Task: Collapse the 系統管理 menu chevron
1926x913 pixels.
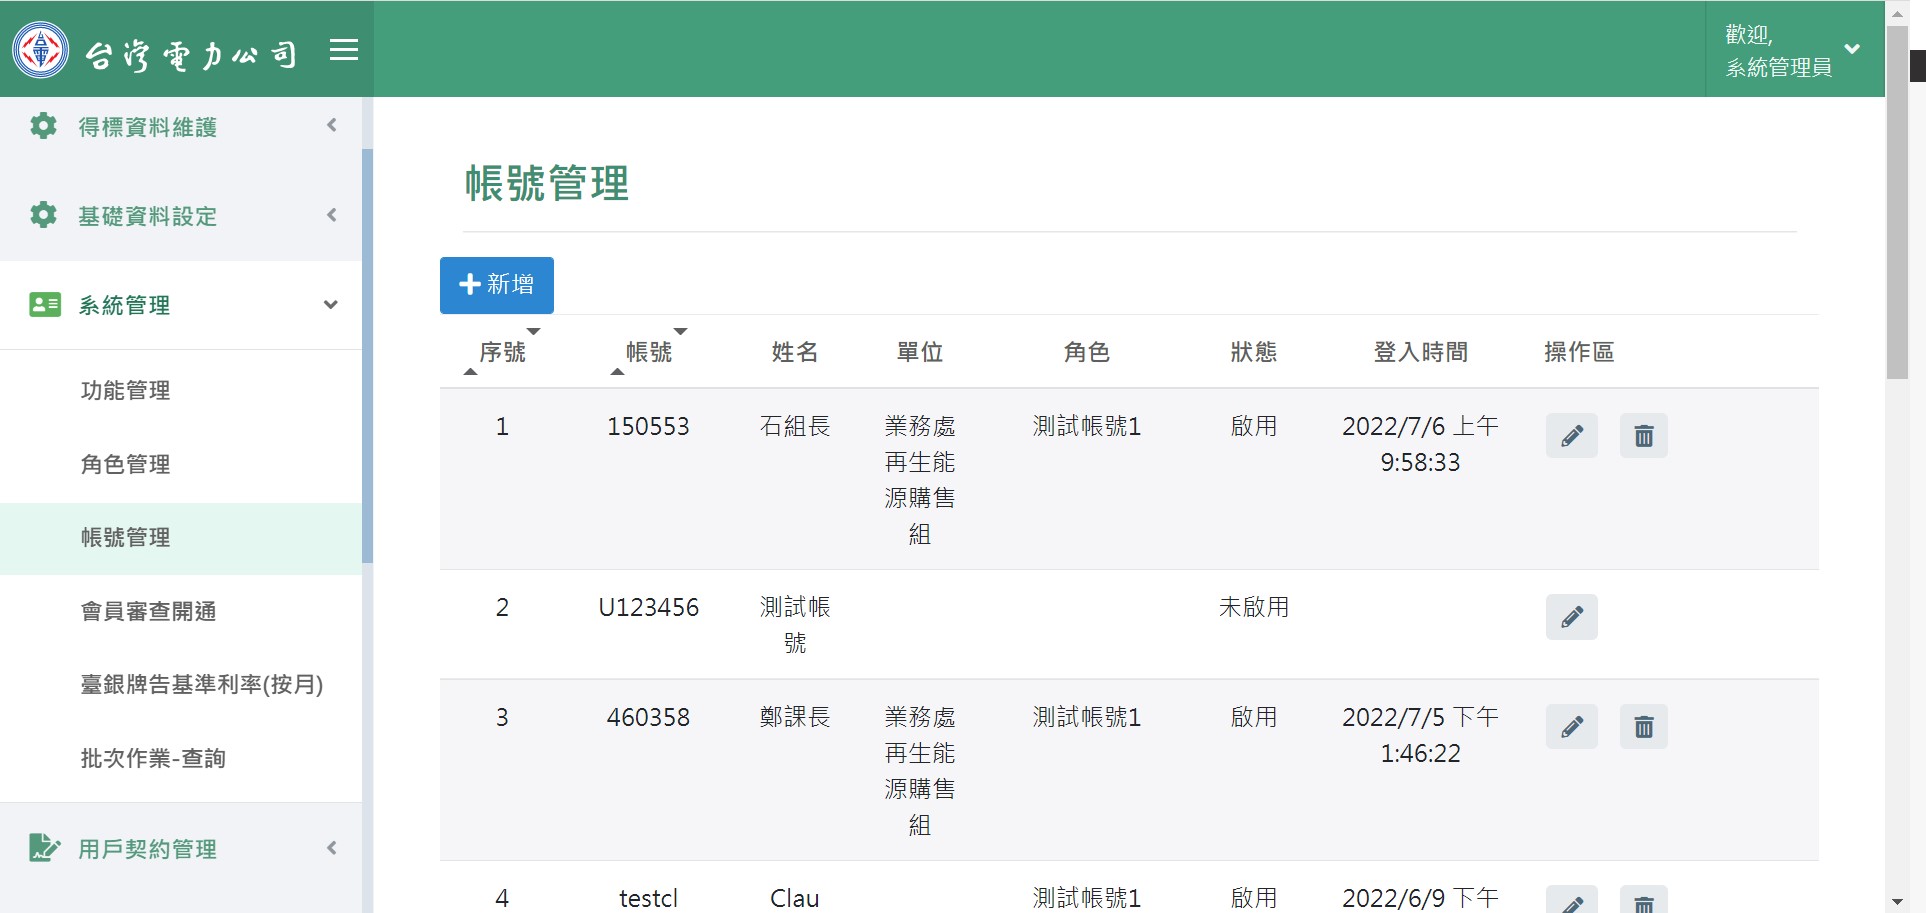Action: coord(331,305)
